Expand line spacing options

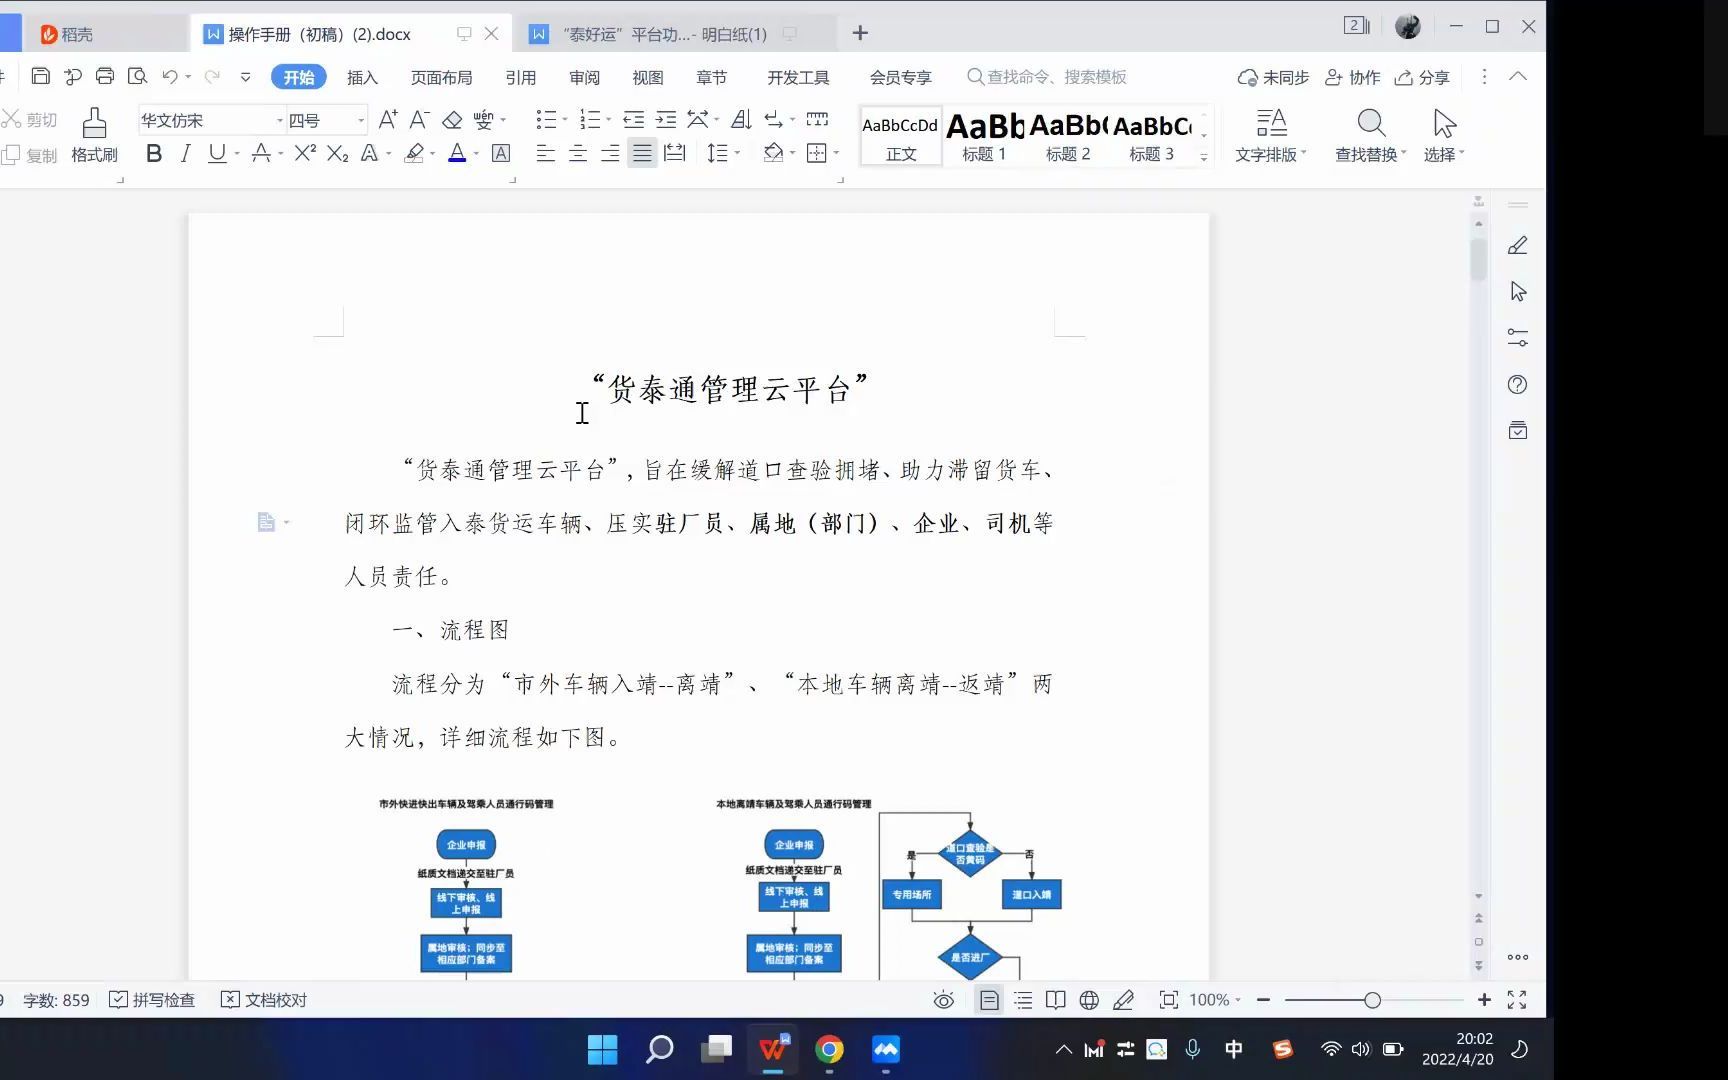click(x=738, y=153)
